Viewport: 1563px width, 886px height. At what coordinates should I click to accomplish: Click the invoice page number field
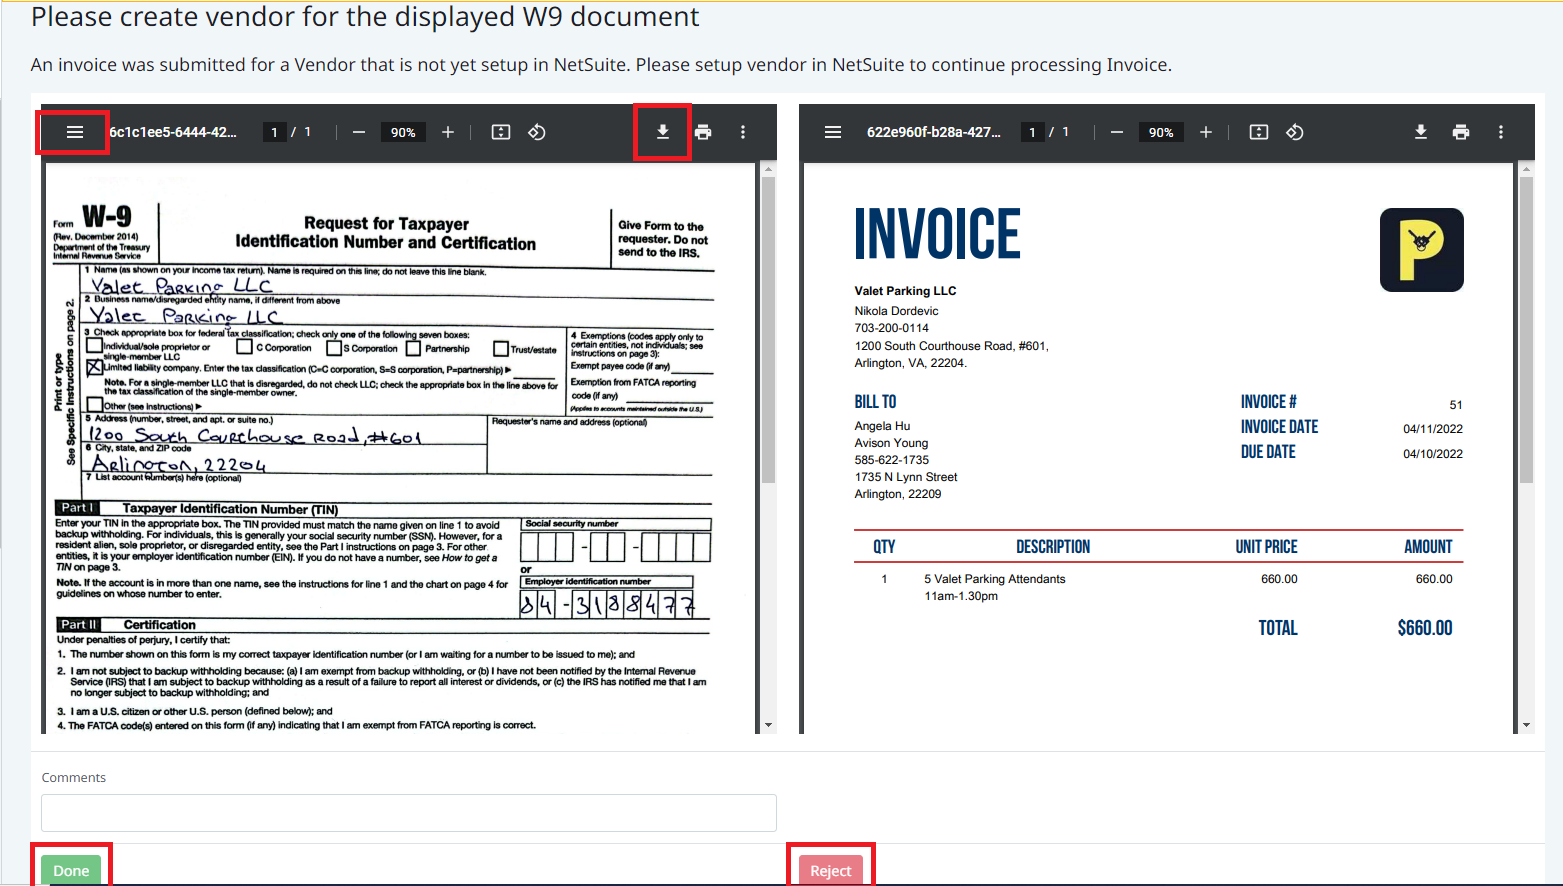(x=1032, y=132)
